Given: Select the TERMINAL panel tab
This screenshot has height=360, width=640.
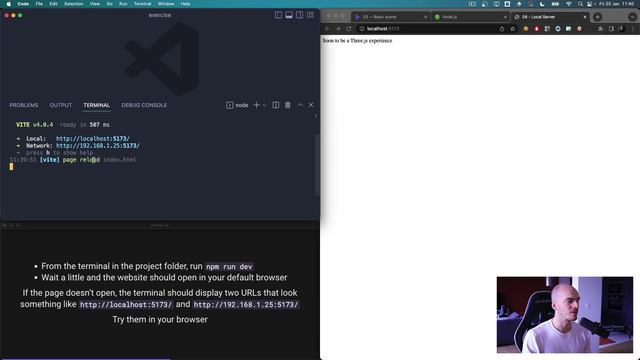Looking at the screenshot, I should 97,105.
